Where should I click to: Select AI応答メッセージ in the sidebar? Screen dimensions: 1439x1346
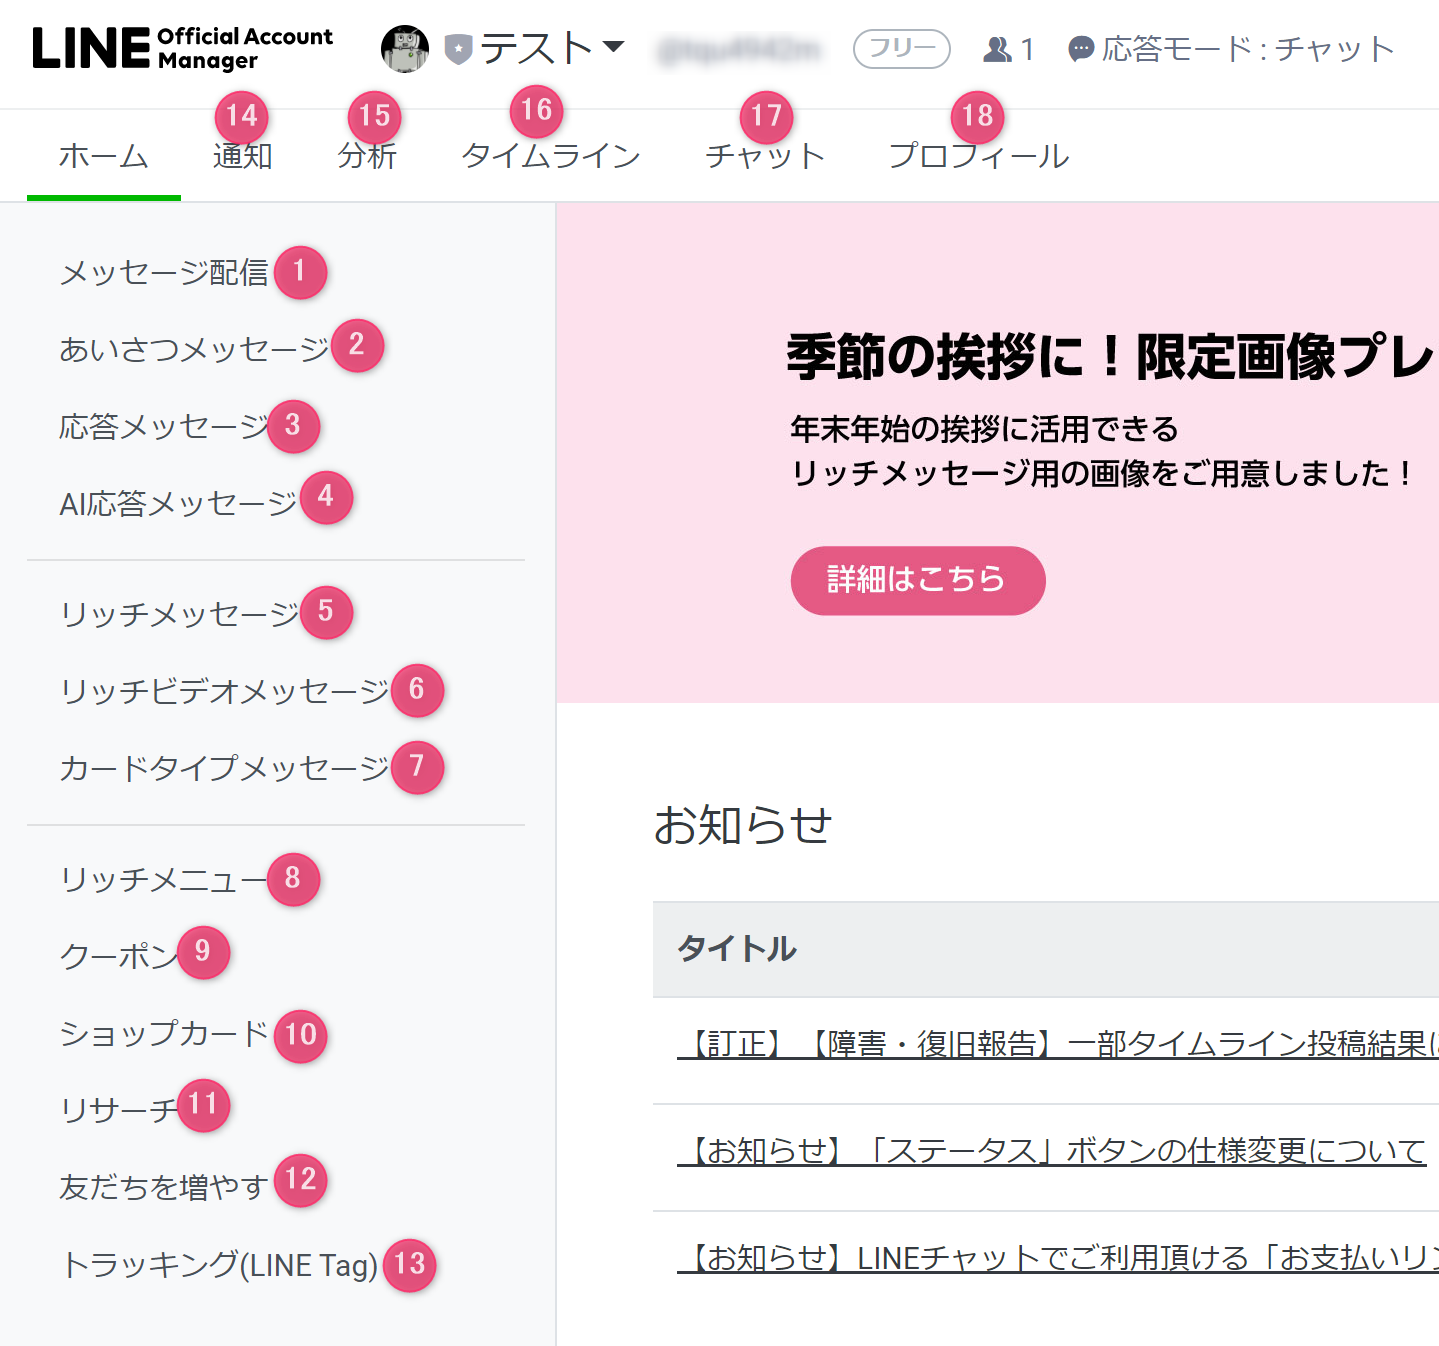(x=179, y=503)
